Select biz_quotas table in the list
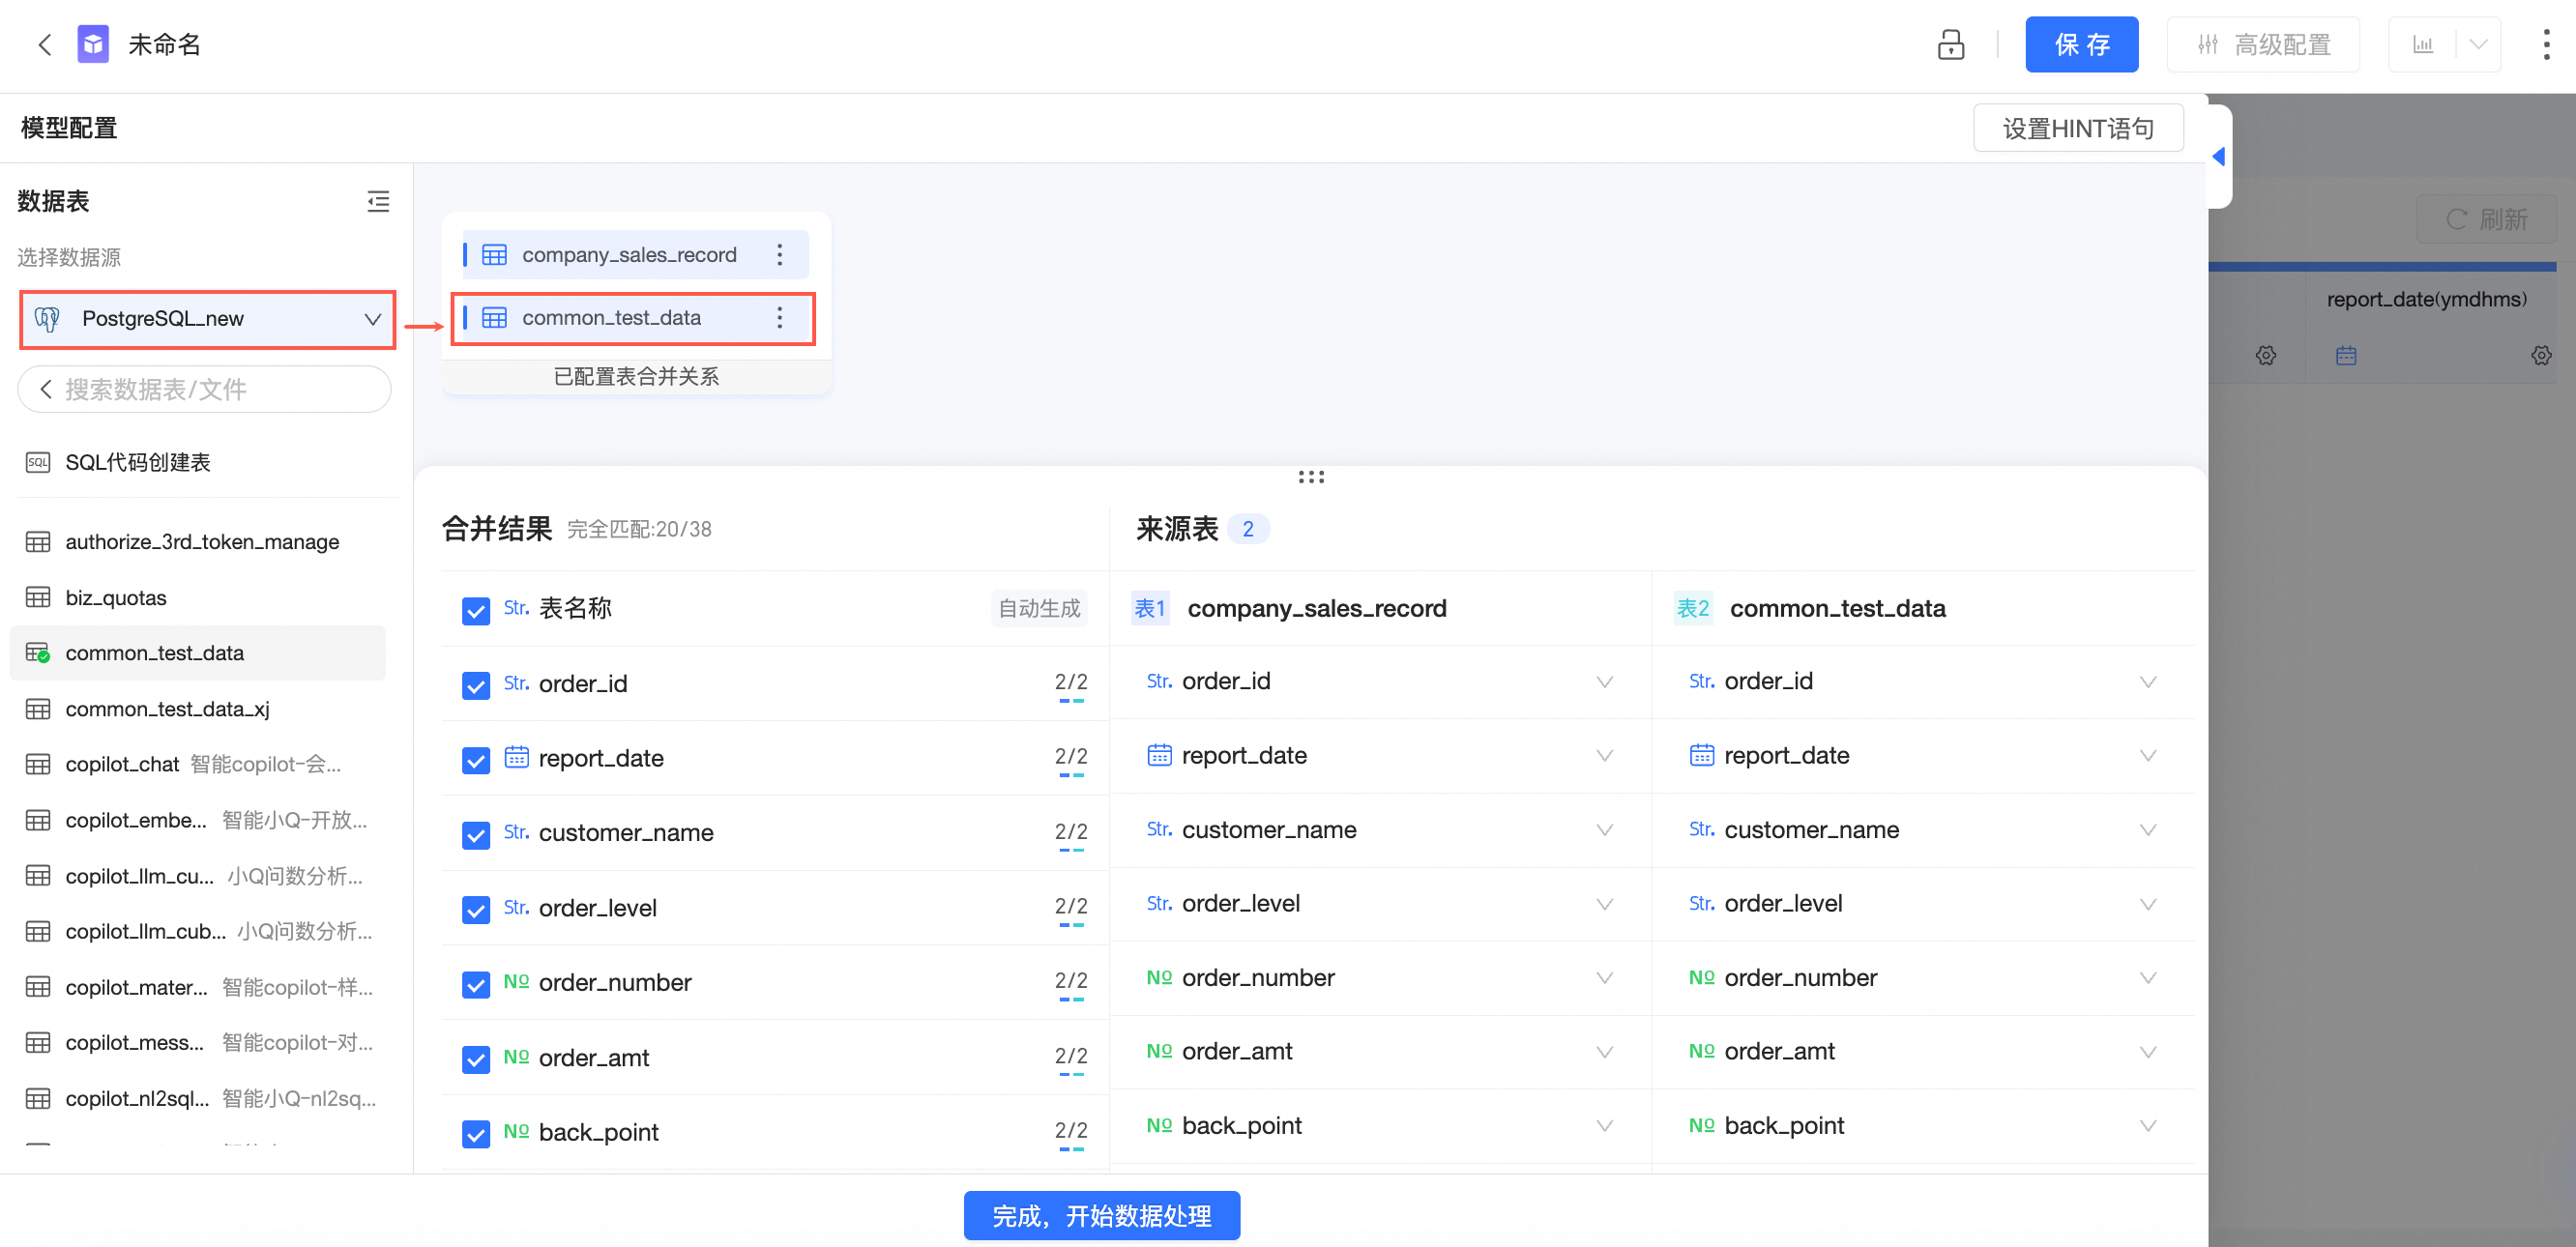Screen dimensions: 2576x1247 [x=116, y=598]
